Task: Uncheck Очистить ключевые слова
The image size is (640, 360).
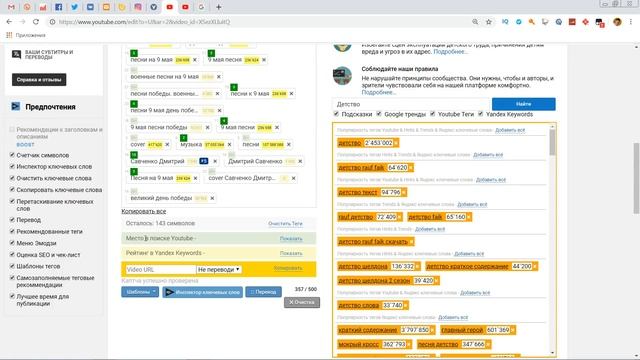Action: coord(12,178)
